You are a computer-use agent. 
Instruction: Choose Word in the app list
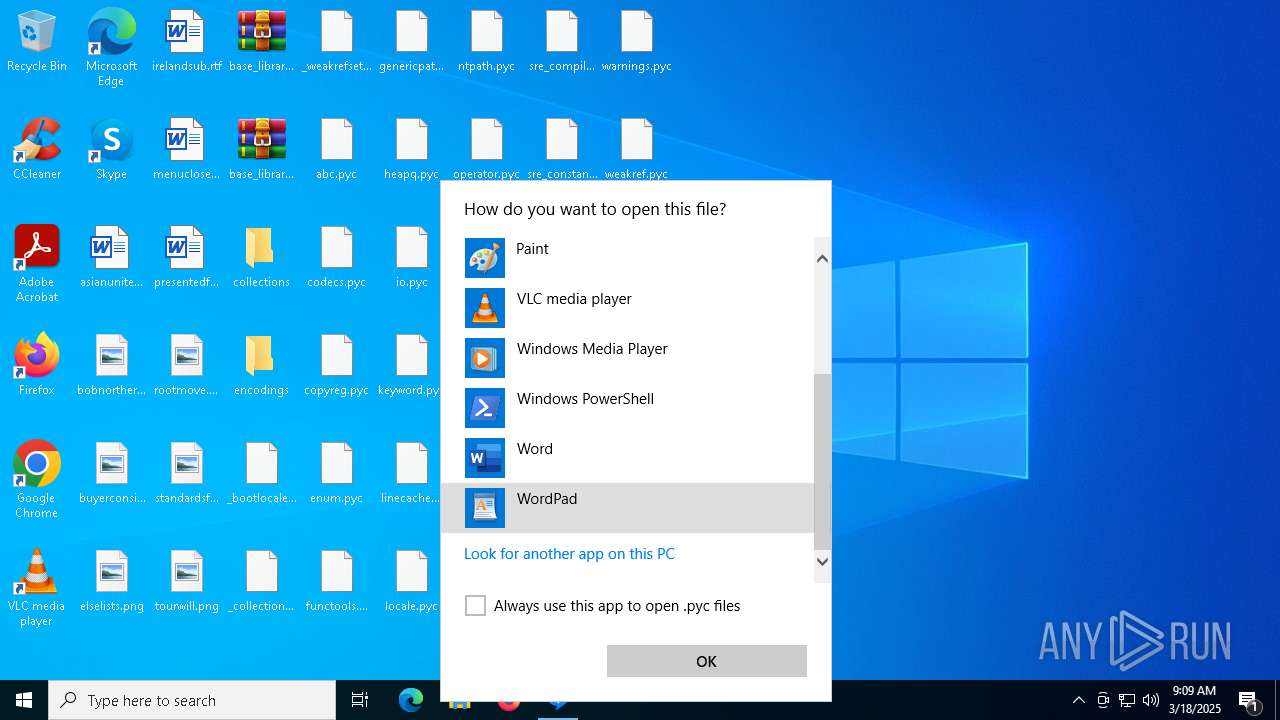coord(627,458)
